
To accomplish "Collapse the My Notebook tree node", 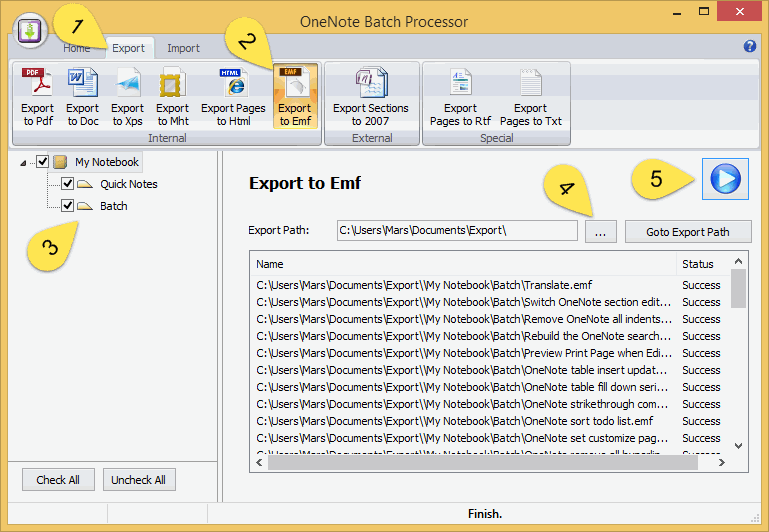I will point(23,163).
